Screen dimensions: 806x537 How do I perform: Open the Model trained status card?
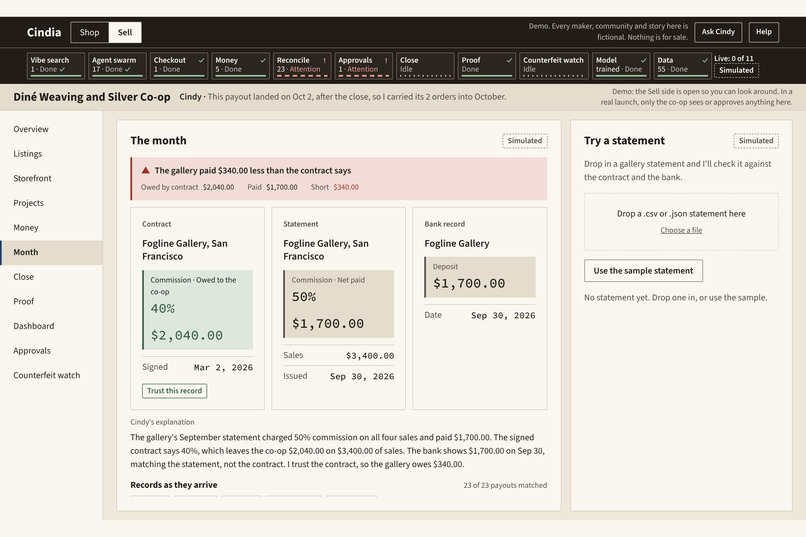coord(621,65)
